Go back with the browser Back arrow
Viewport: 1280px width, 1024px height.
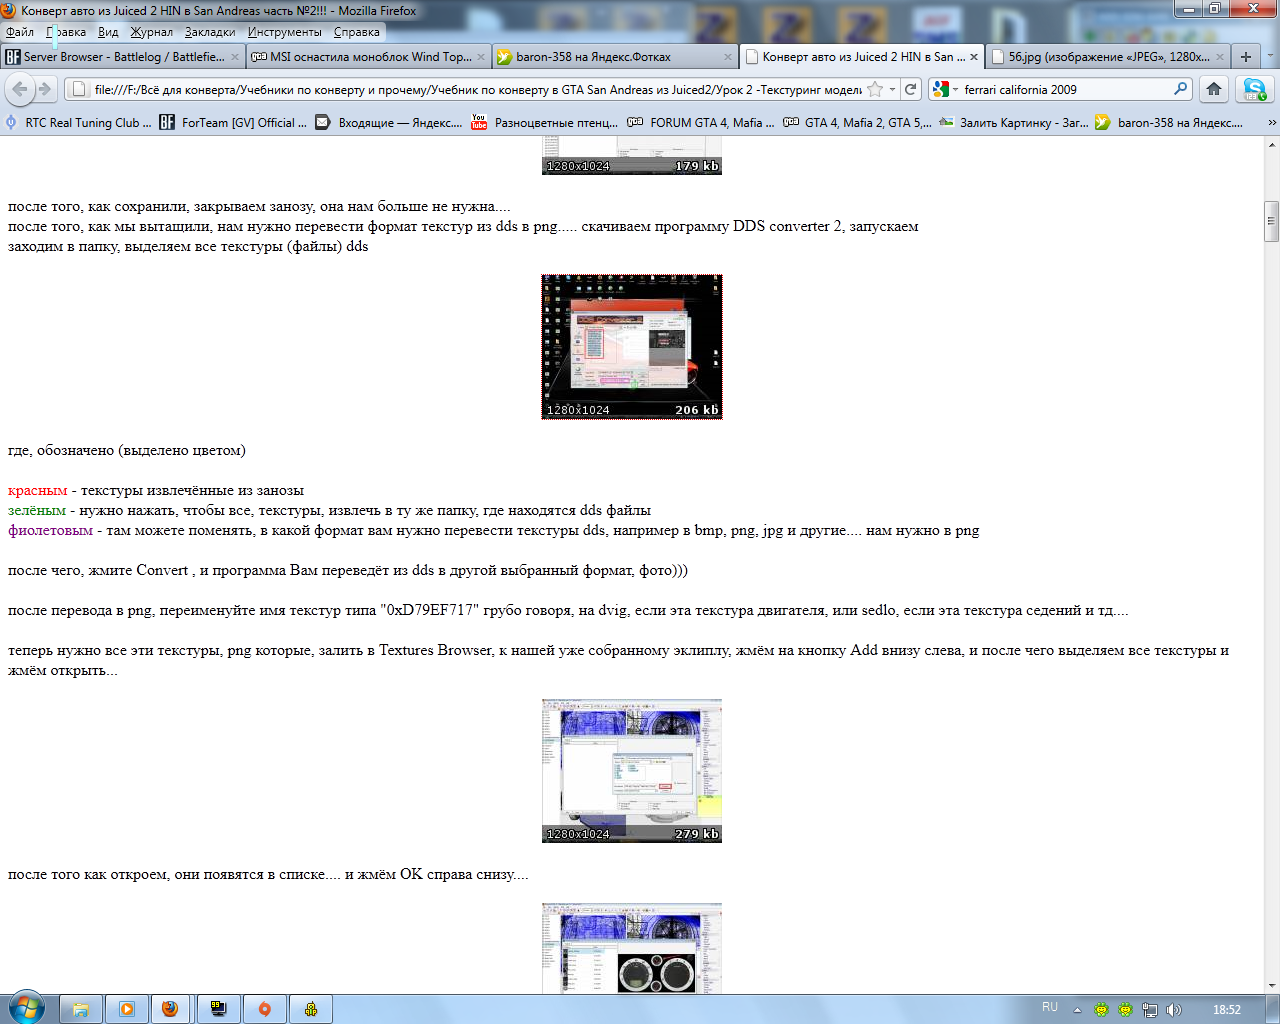point(19,89)
